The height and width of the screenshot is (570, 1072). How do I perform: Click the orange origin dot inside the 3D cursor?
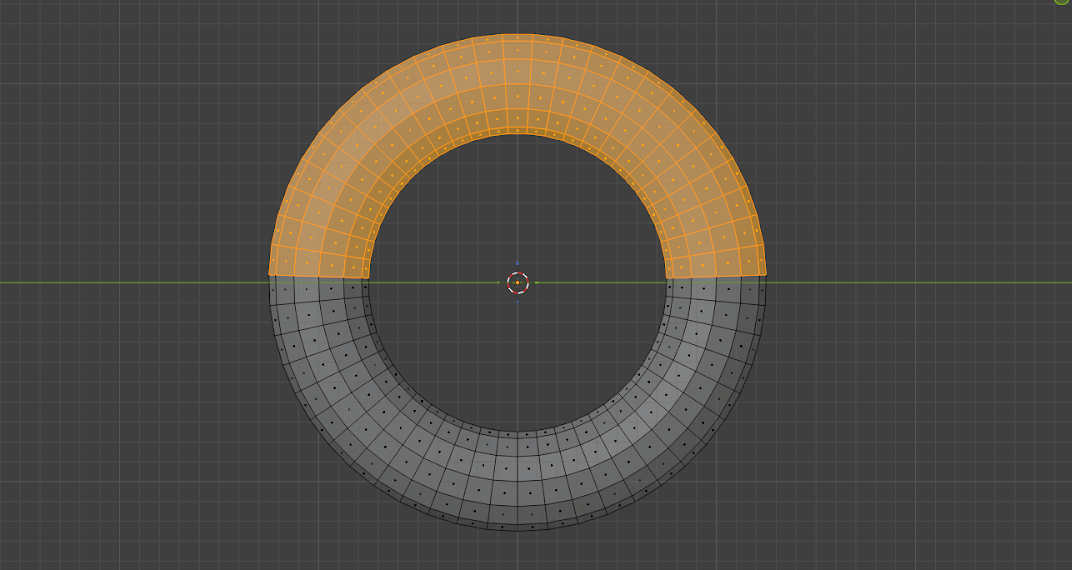(517, 283)
